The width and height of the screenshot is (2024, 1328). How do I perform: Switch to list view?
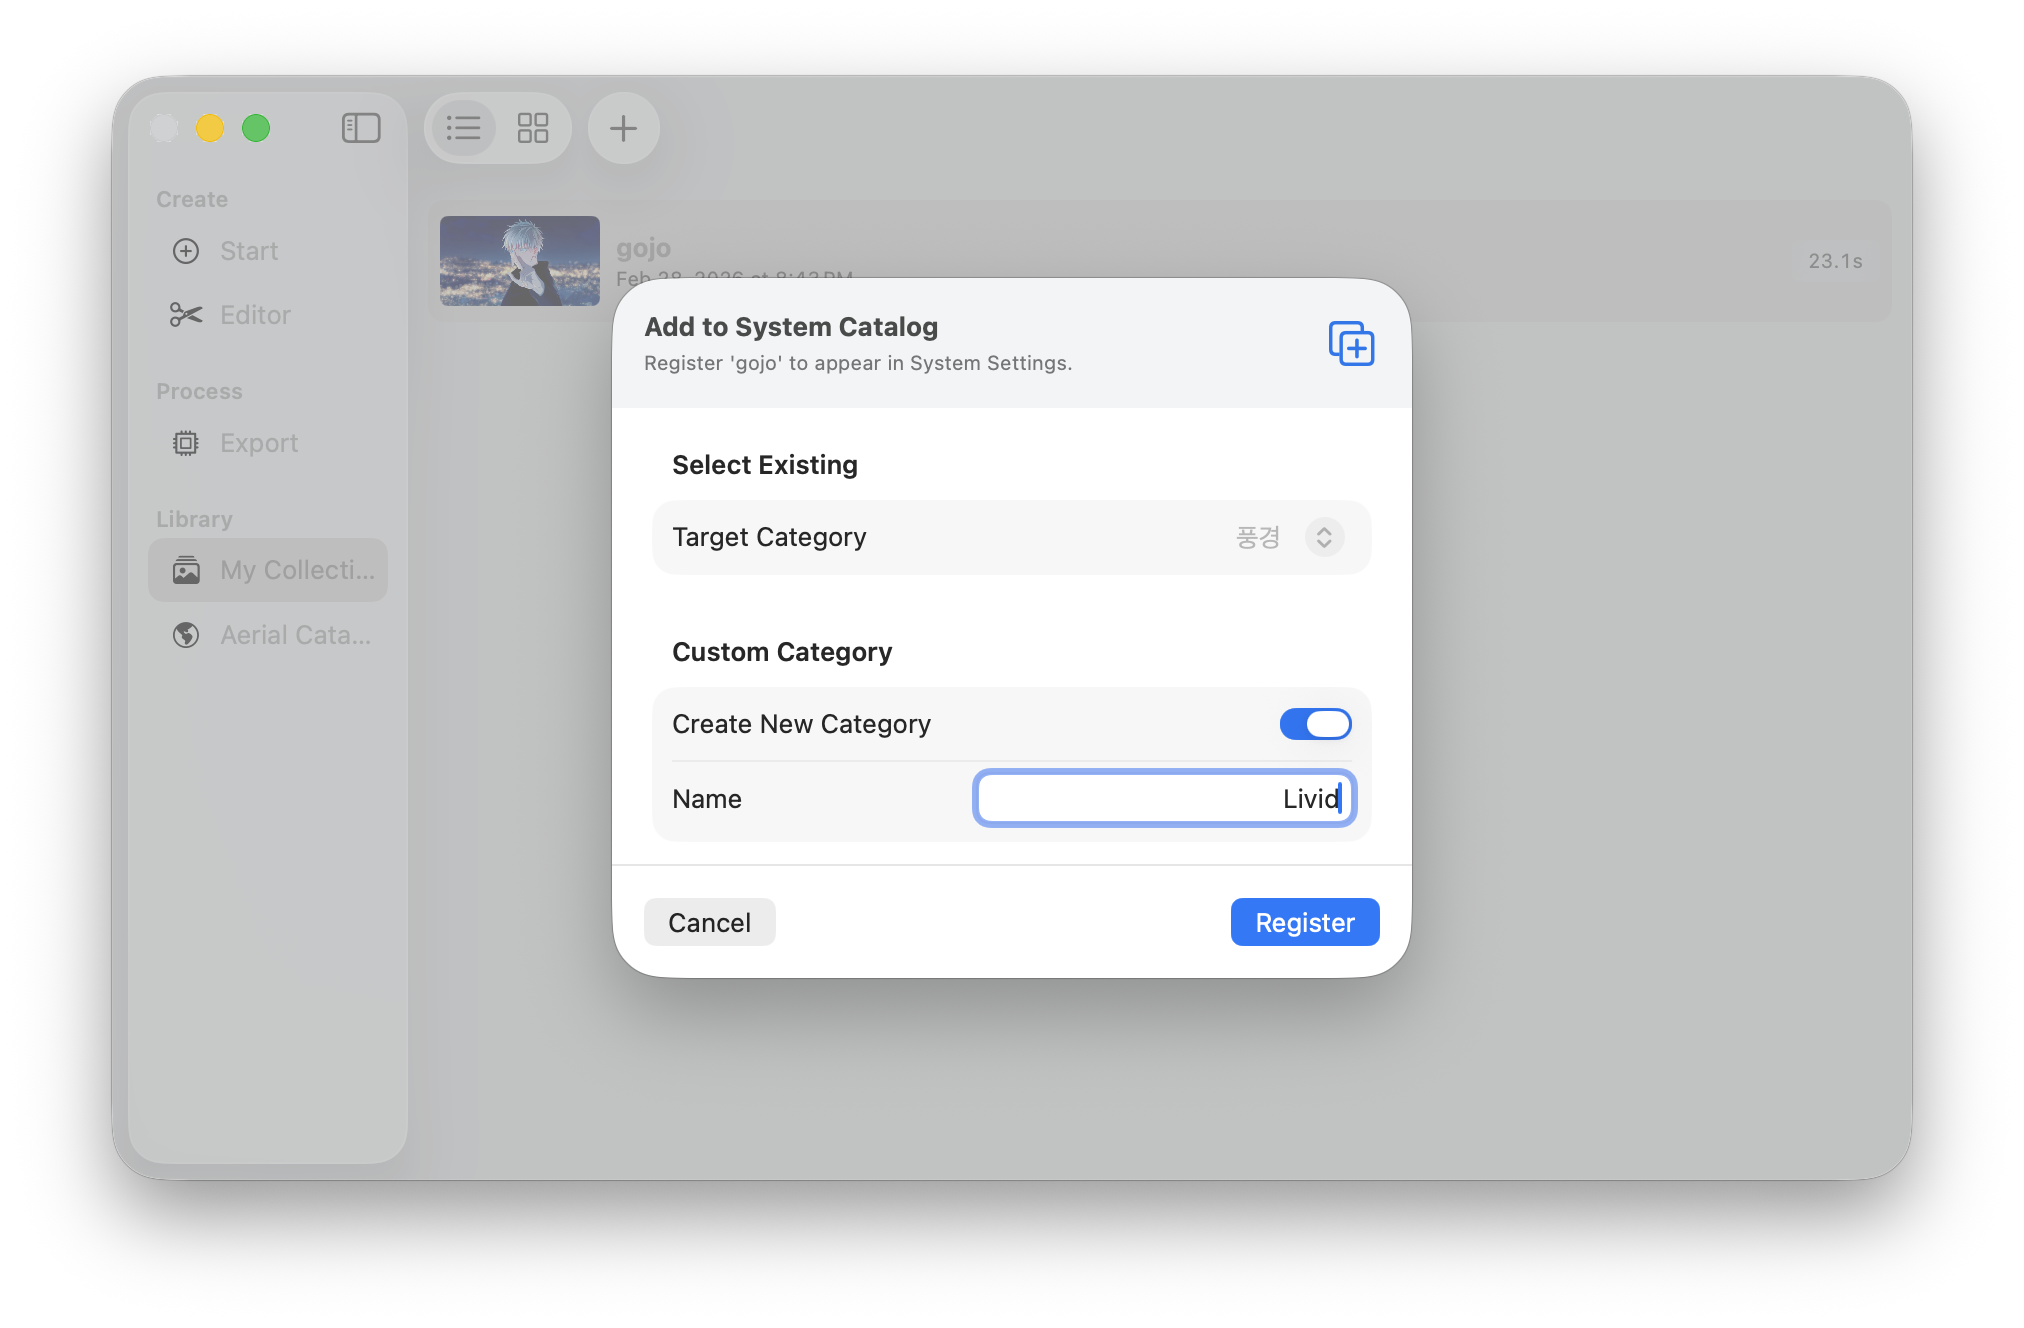[464, 128]
